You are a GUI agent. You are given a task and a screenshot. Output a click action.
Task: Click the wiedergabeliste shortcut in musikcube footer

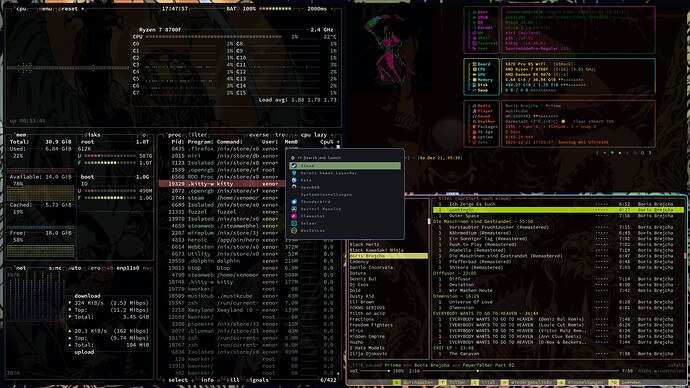[x=526, y=382]
